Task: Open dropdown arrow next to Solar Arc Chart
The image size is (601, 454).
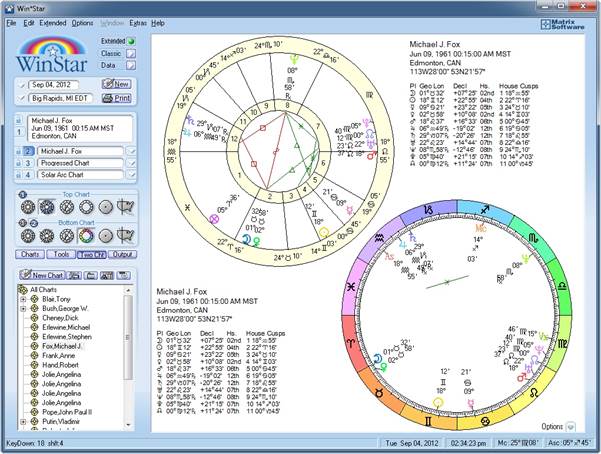Action: 130,174
